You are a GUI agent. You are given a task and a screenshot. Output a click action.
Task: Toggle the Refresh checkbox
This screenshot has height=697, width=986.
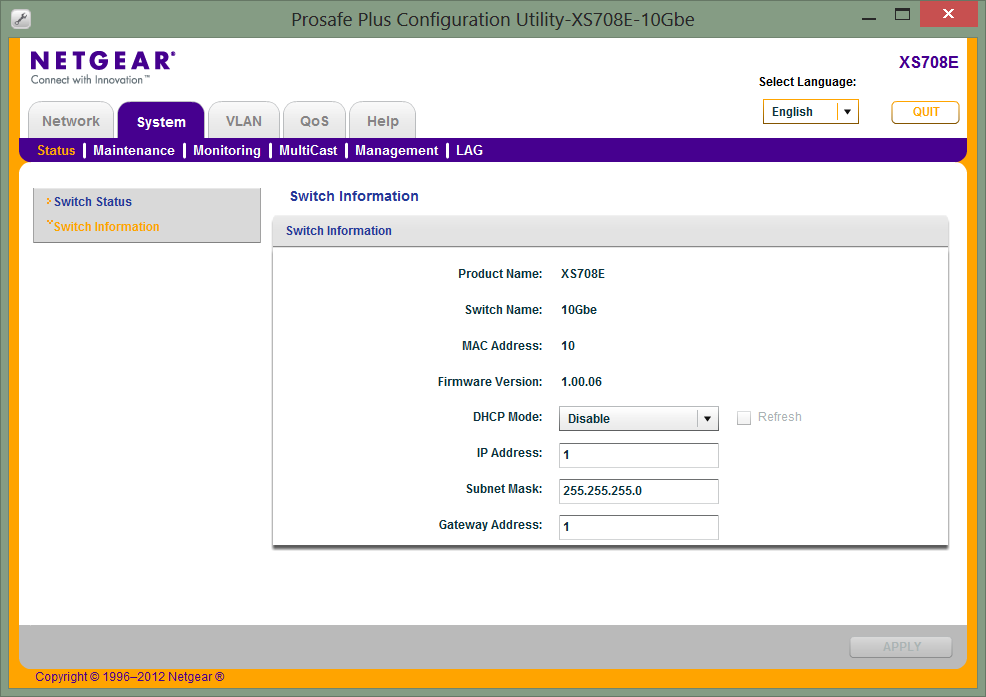coord(744,418)
